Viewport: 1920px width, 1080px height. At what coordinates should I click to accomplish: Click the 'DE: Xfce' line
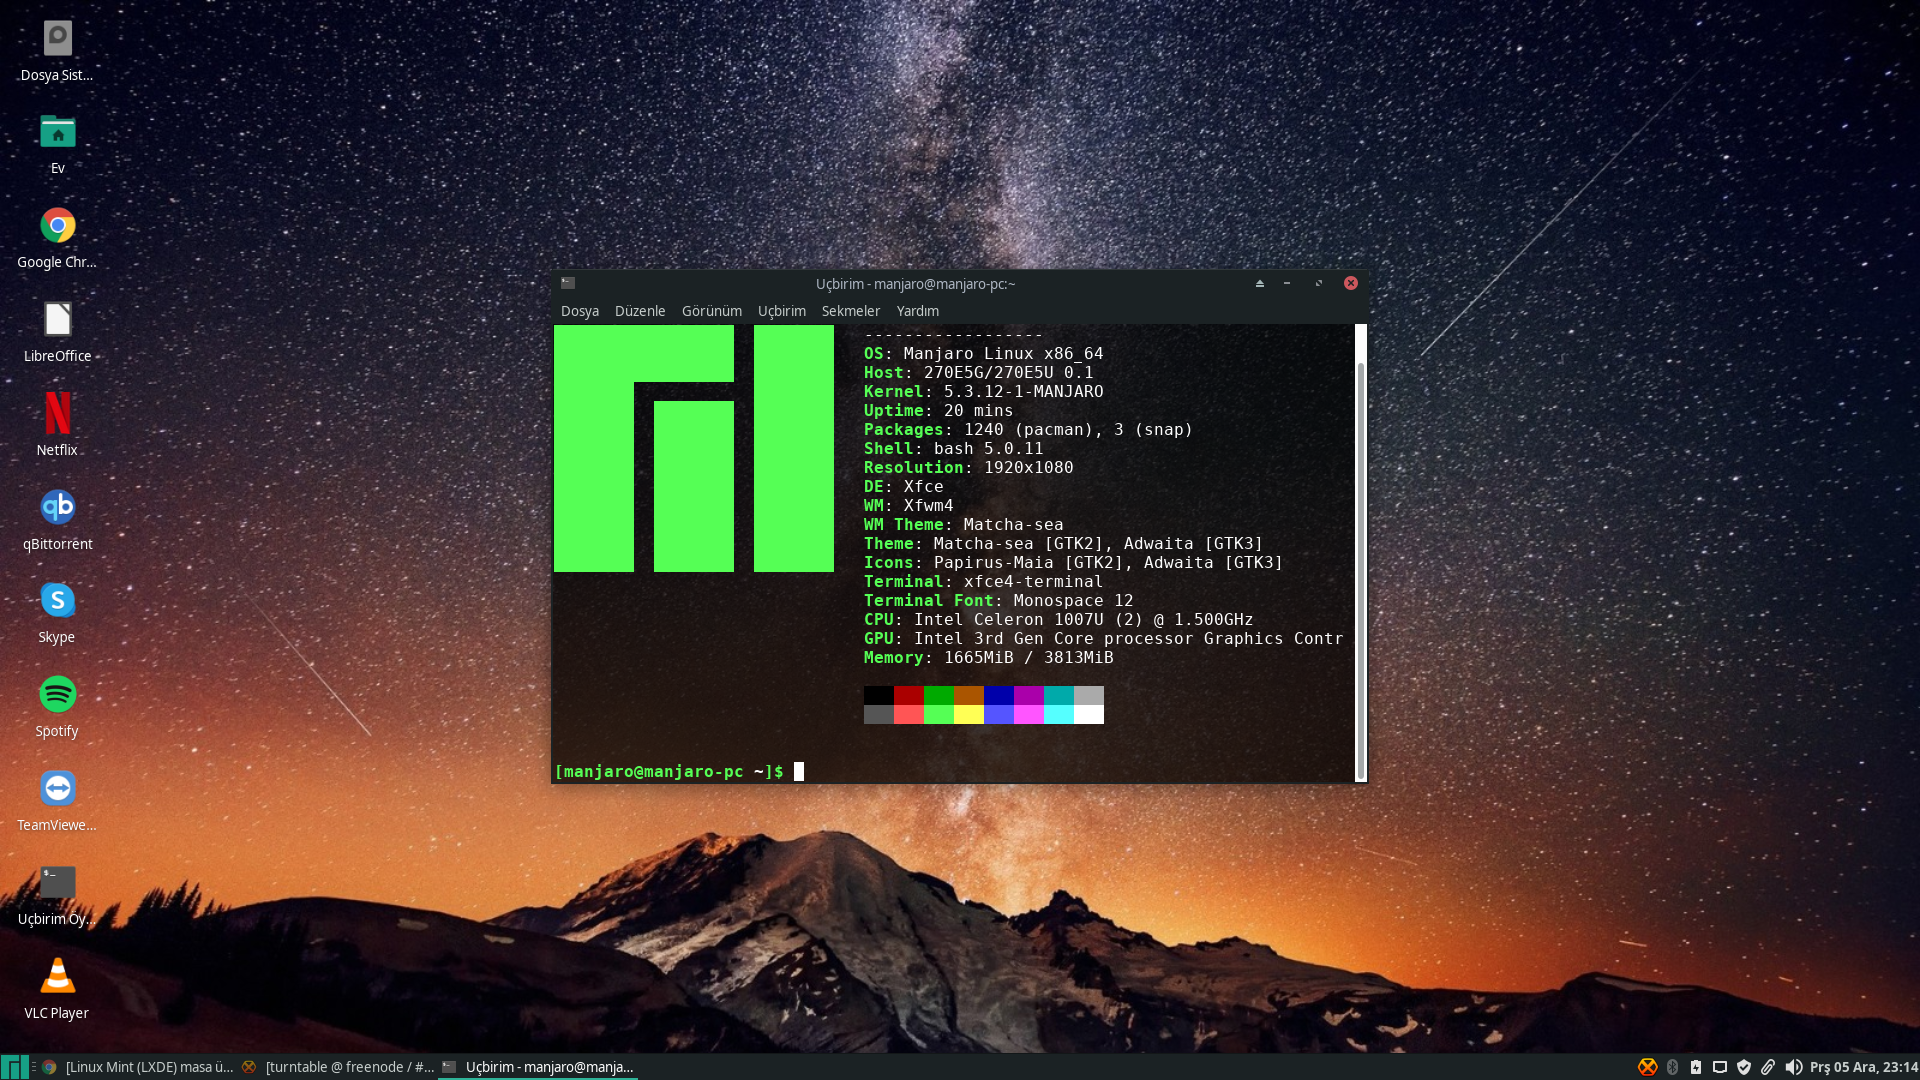[904, 486]
